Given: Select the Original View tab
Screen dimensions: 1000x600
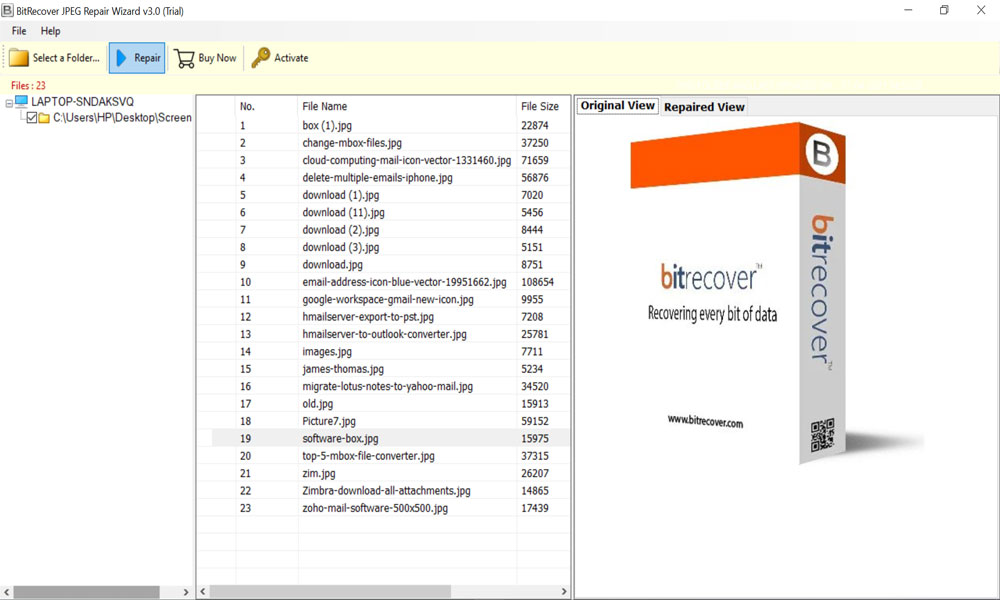Looking at the screenshot, I should tap(617, 106).
